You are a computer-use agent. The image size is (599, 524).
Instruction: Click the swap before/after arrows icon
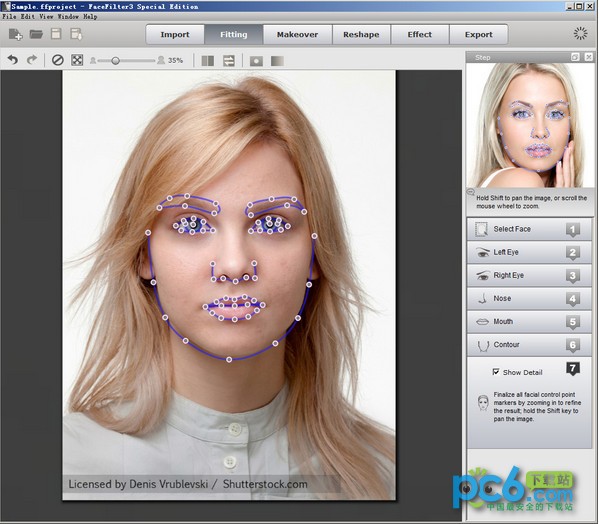click(x=229, y=60)
